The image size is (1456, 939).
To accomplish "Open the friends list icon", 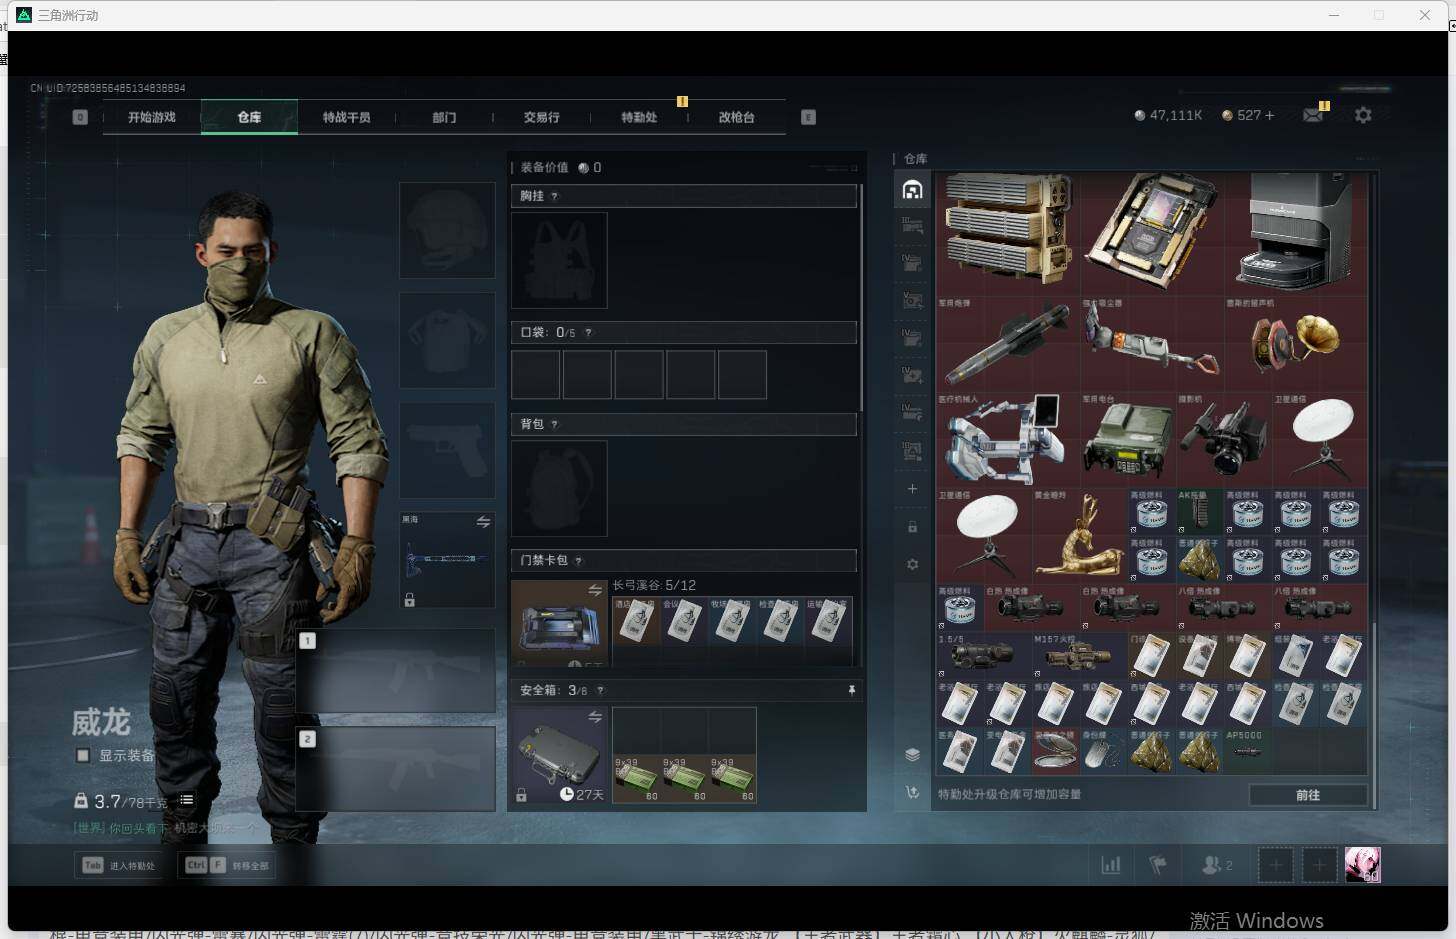I will coord(1216,865).
